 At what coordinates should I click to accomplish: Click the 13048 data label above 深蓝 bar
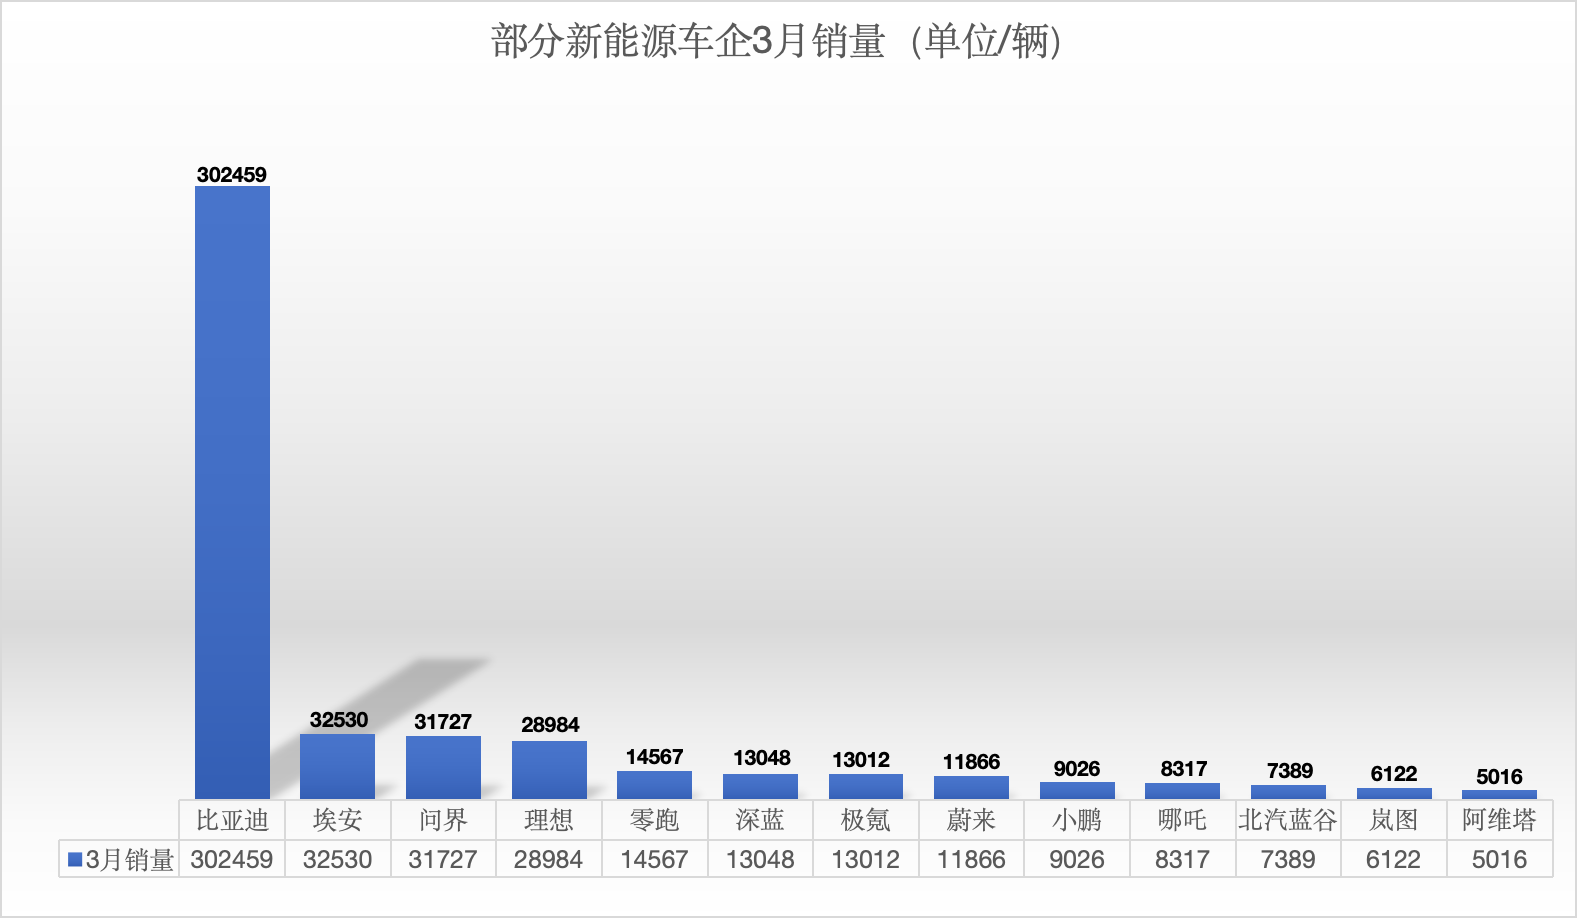[762, 758]
